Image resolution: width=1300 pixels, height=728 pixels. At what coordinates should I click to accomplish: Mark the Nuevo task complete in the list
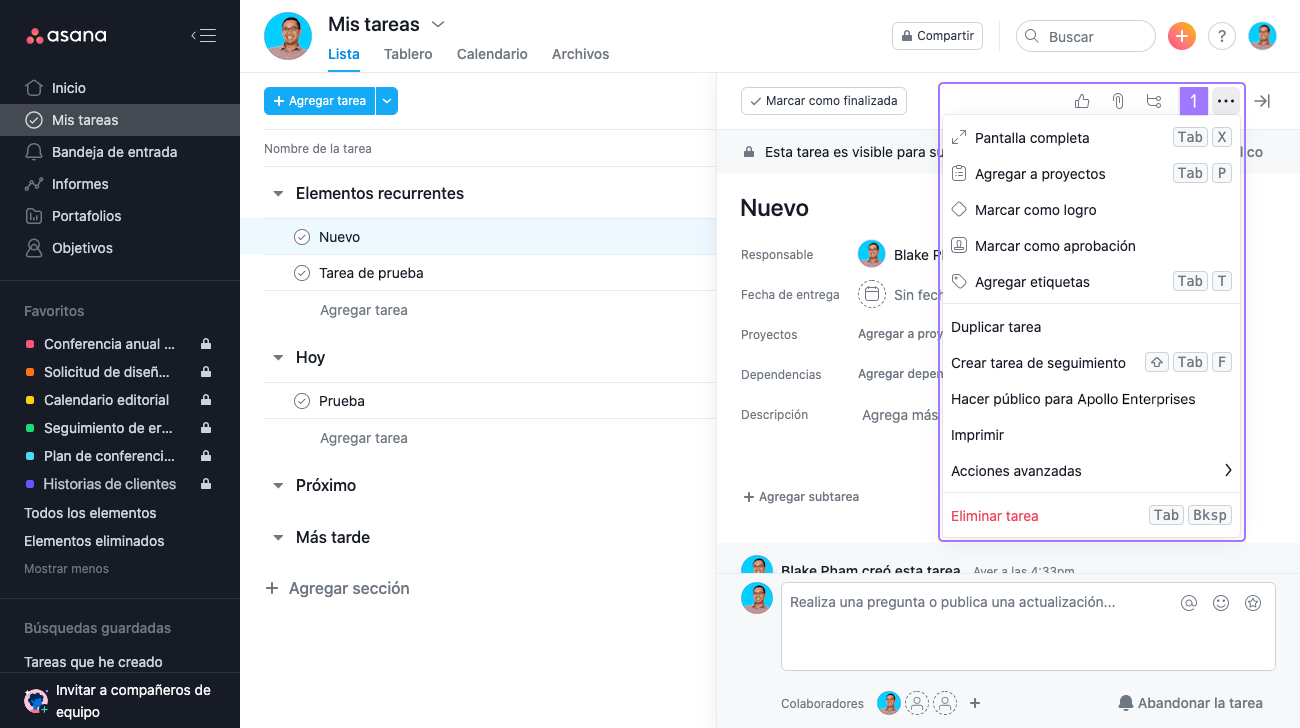tap(302, 237)
